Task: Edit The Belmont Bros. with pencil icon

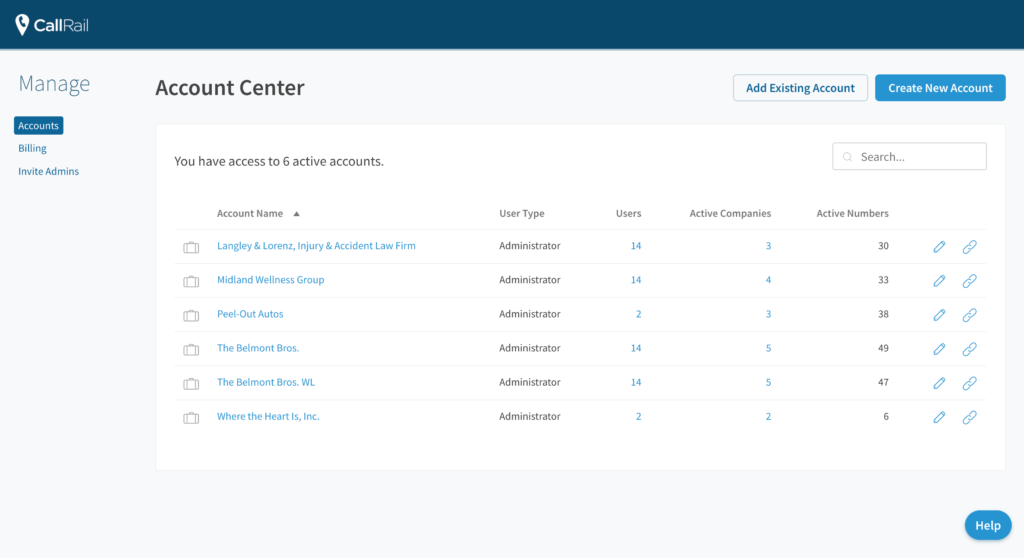Action: [939, 348]
